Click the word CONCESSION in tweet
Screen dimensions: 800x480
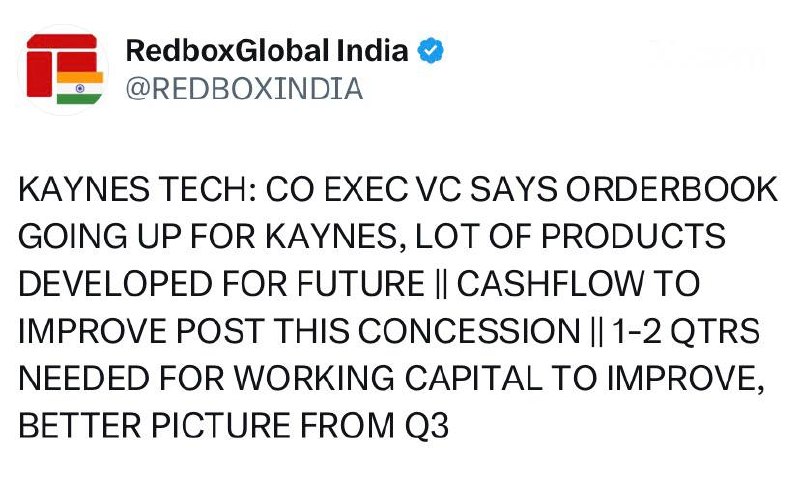(468, 331)
